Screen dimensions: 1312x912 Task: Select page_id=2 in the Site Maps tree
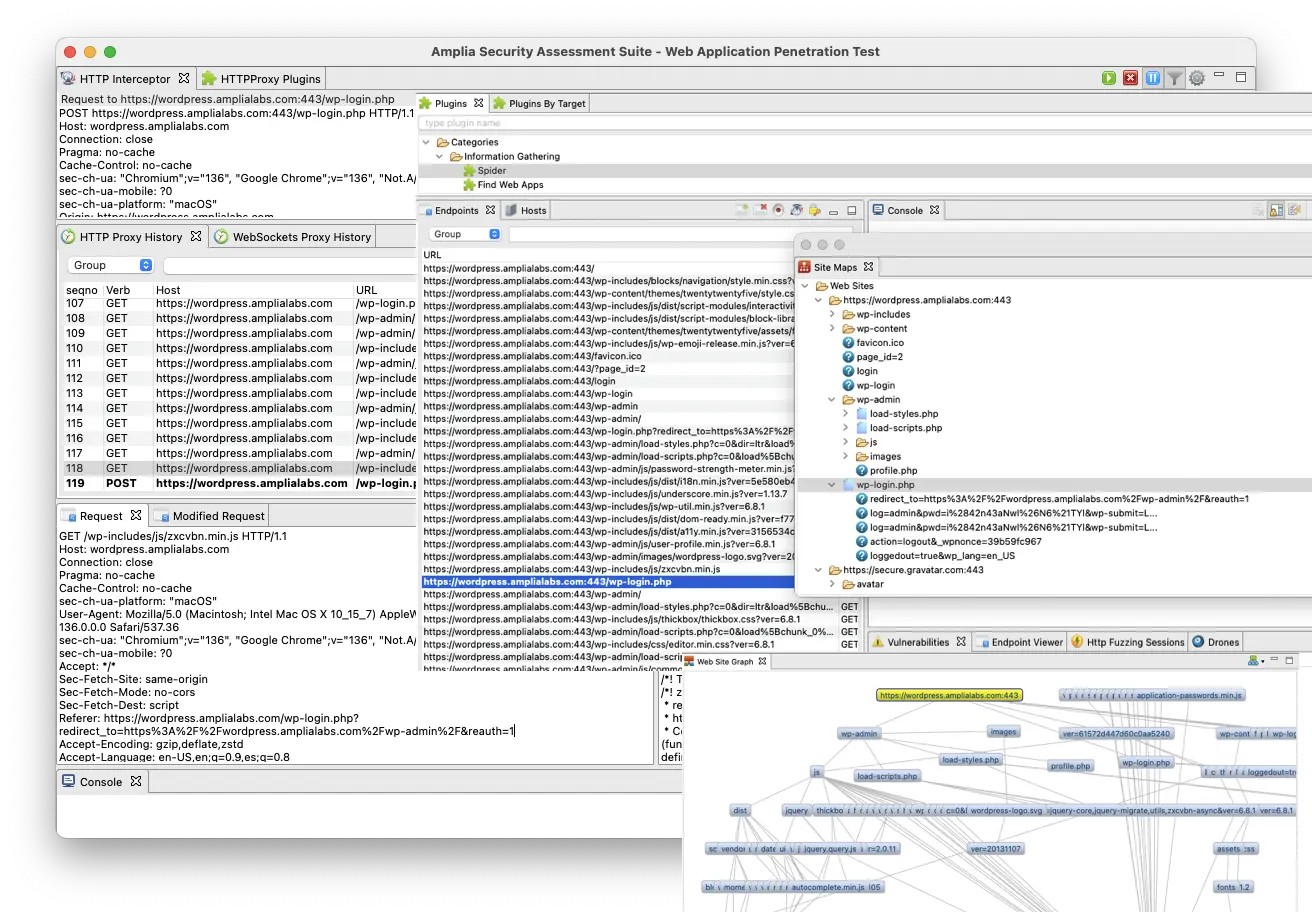click(x=879, y=357)
